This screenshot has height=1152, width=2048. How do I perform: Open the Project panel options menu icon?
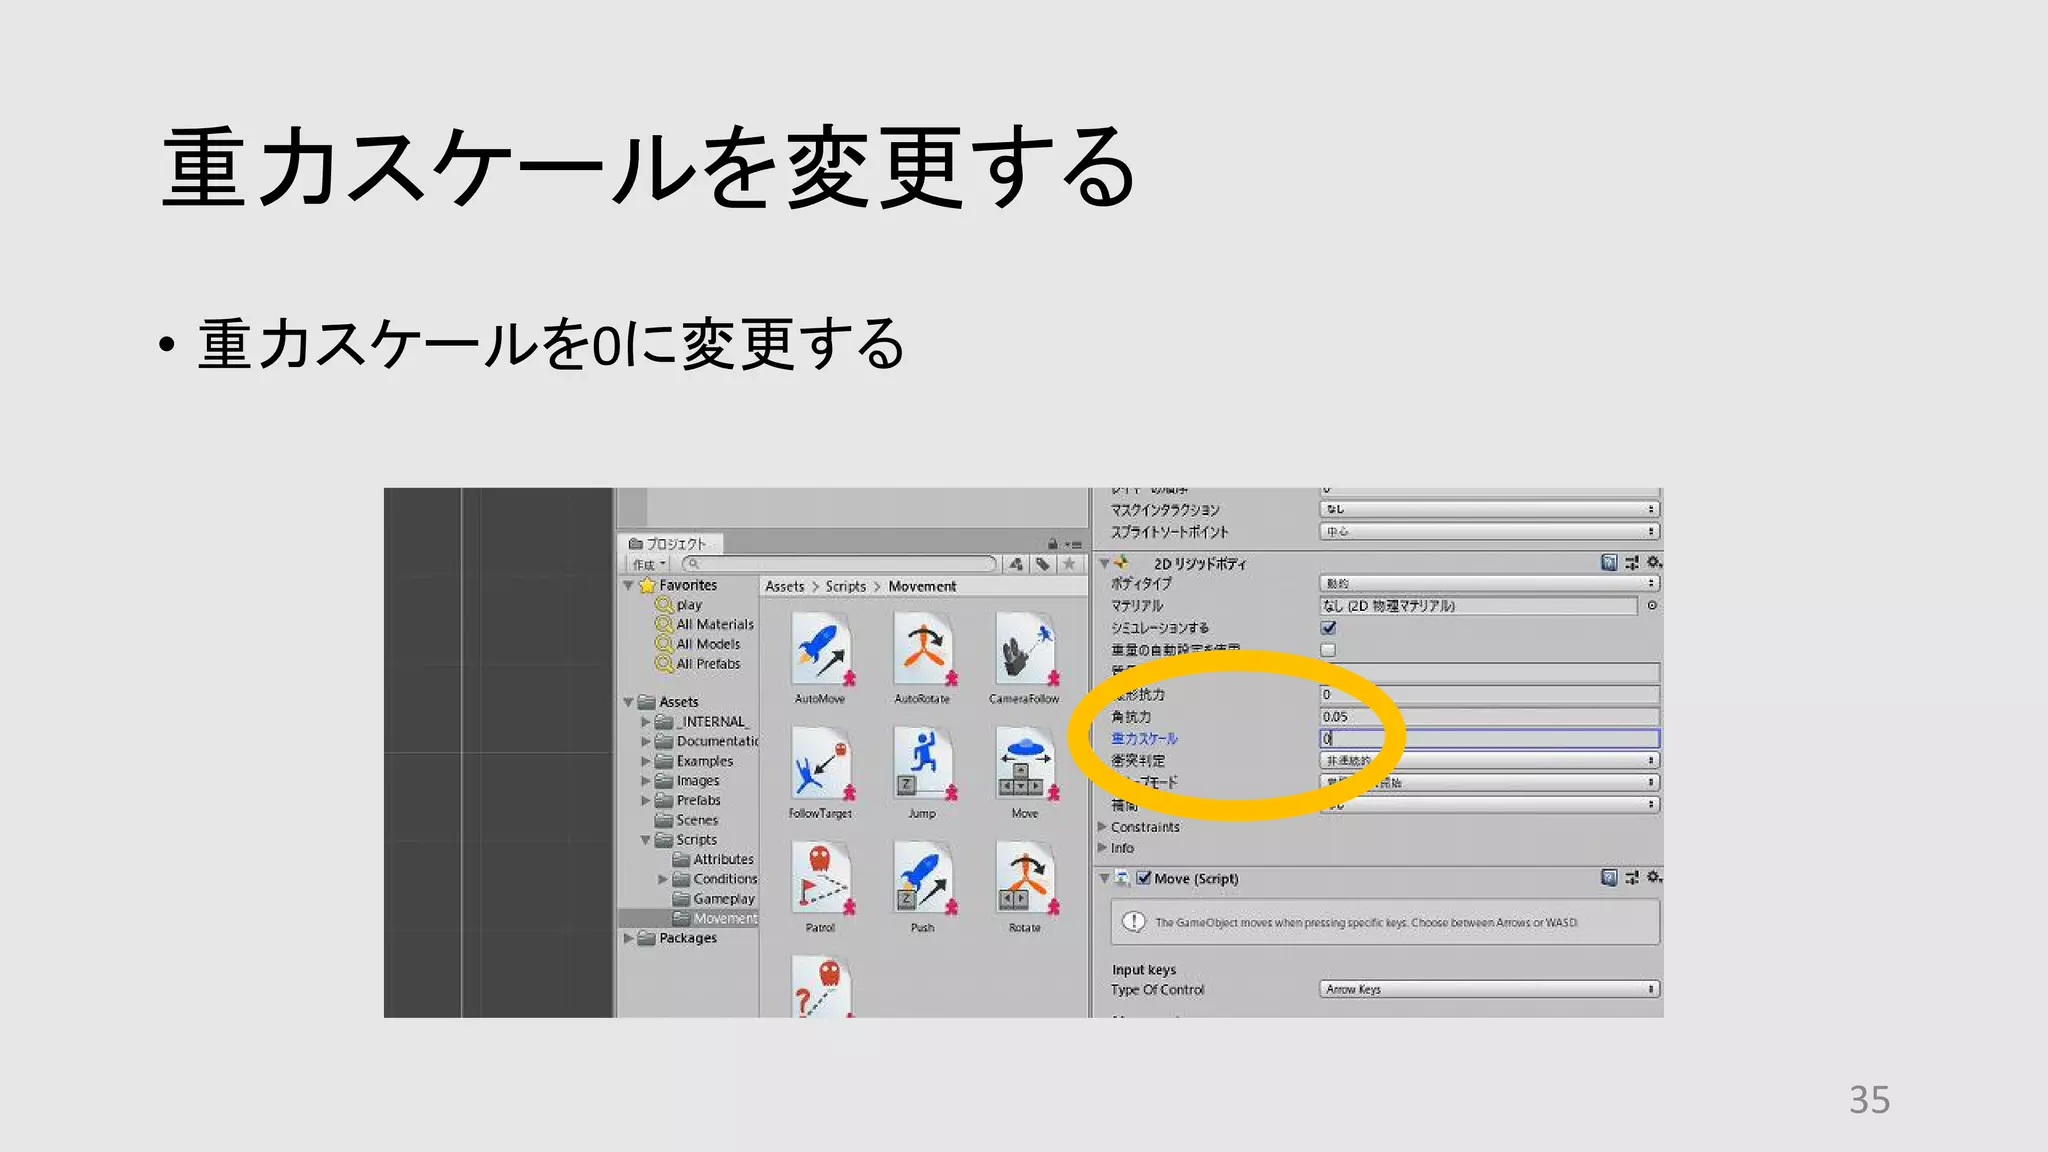pyautogui.click(x=1074, y=544)
